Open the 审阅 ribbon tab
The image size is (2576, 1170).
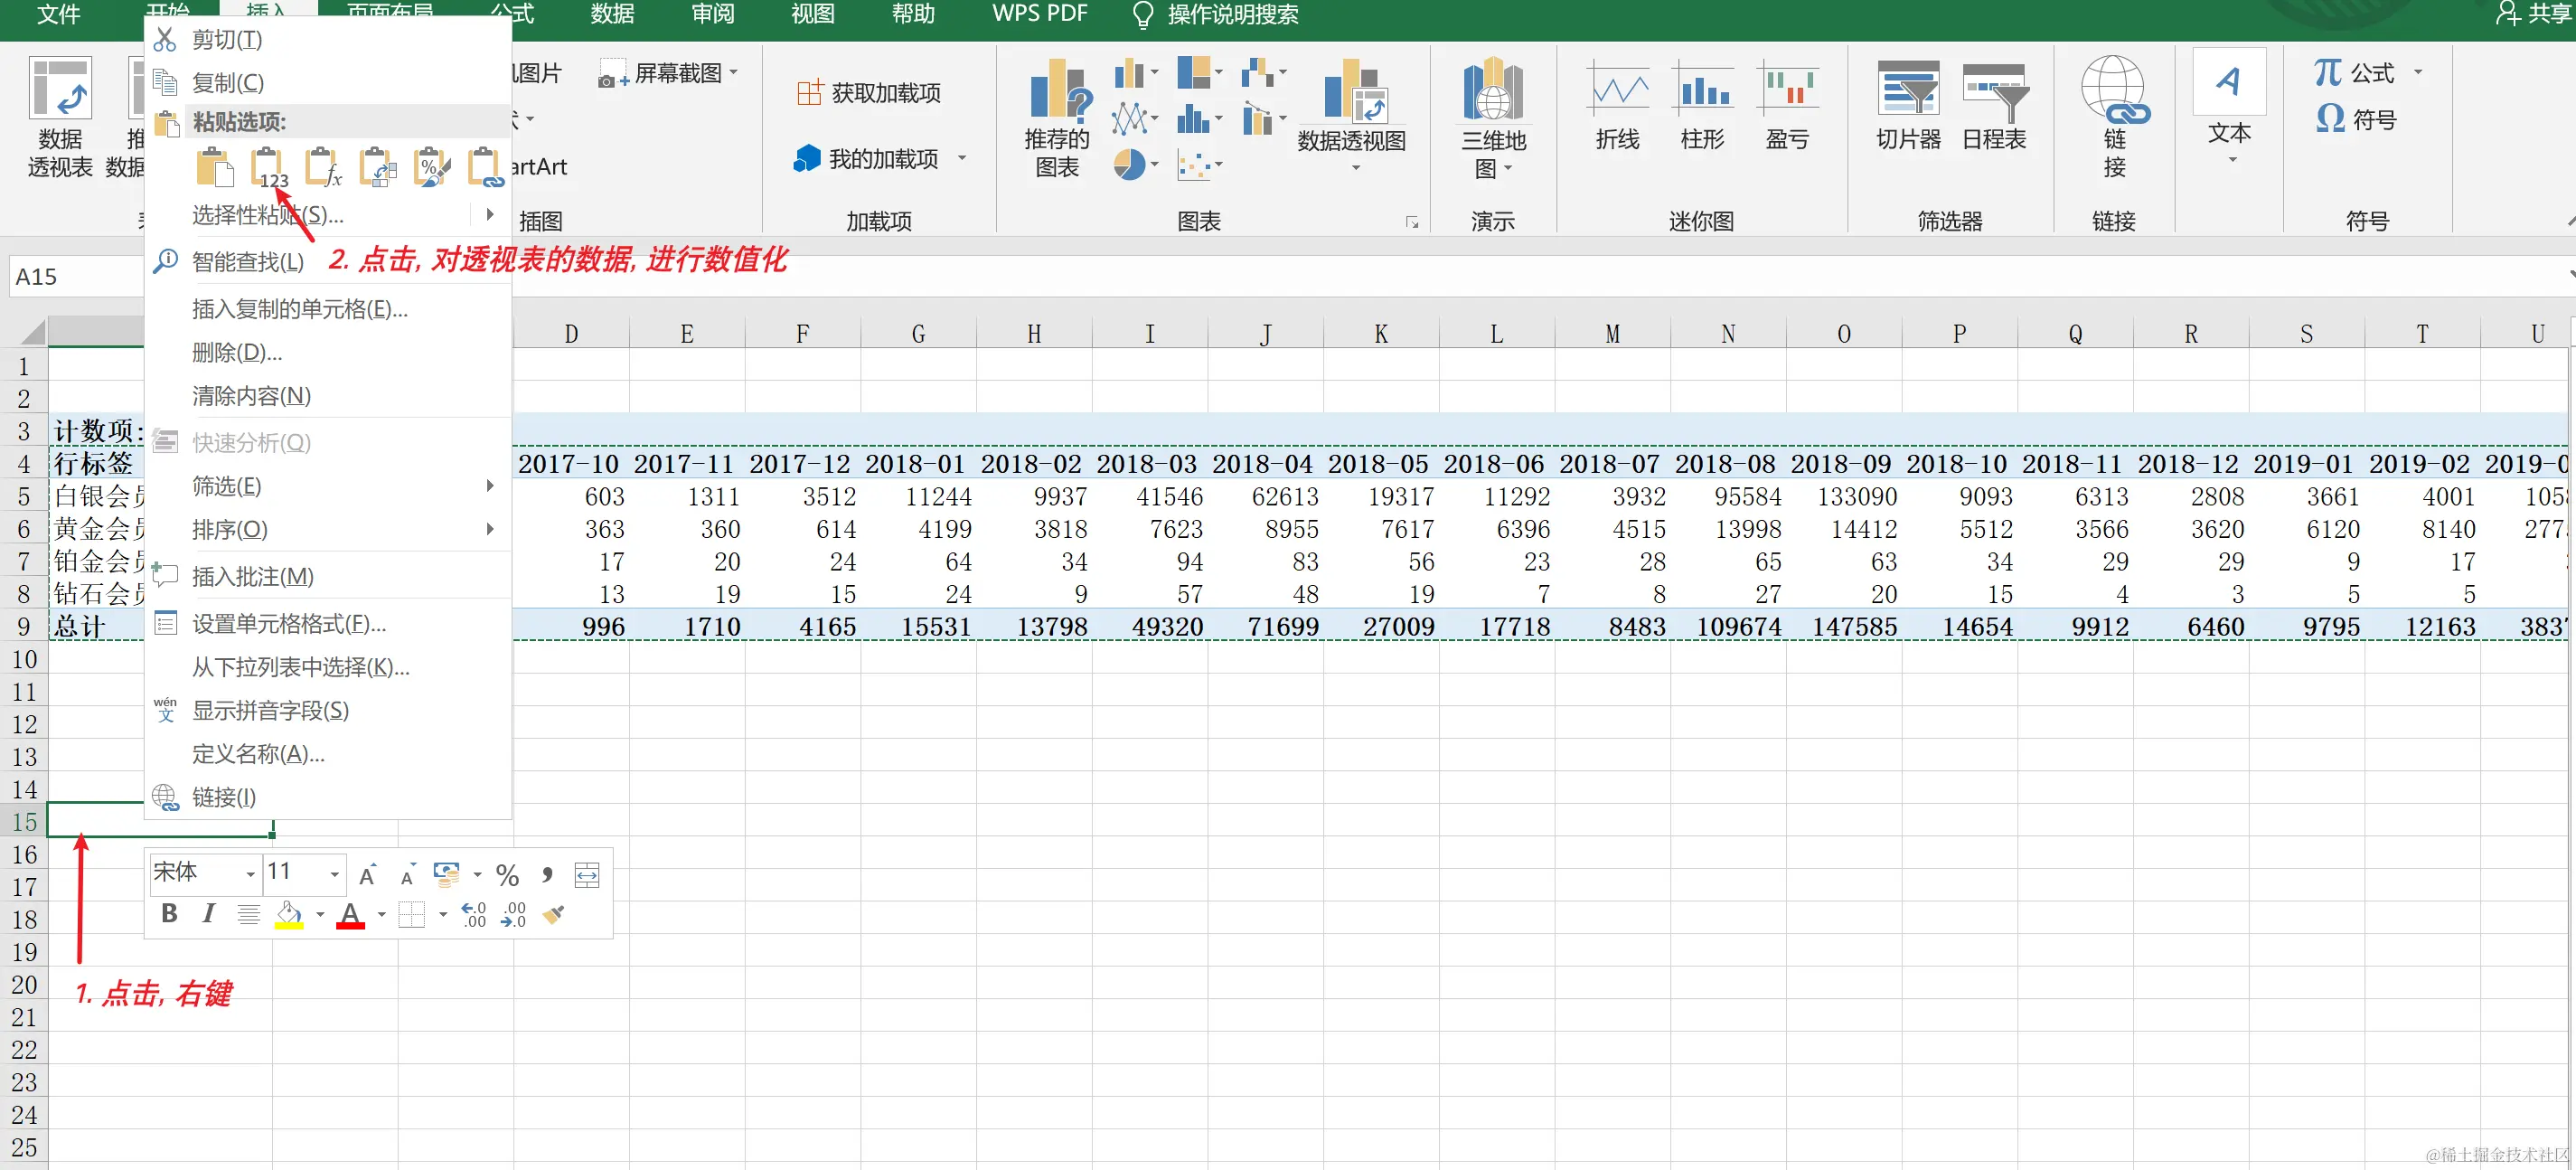point(712,14)
